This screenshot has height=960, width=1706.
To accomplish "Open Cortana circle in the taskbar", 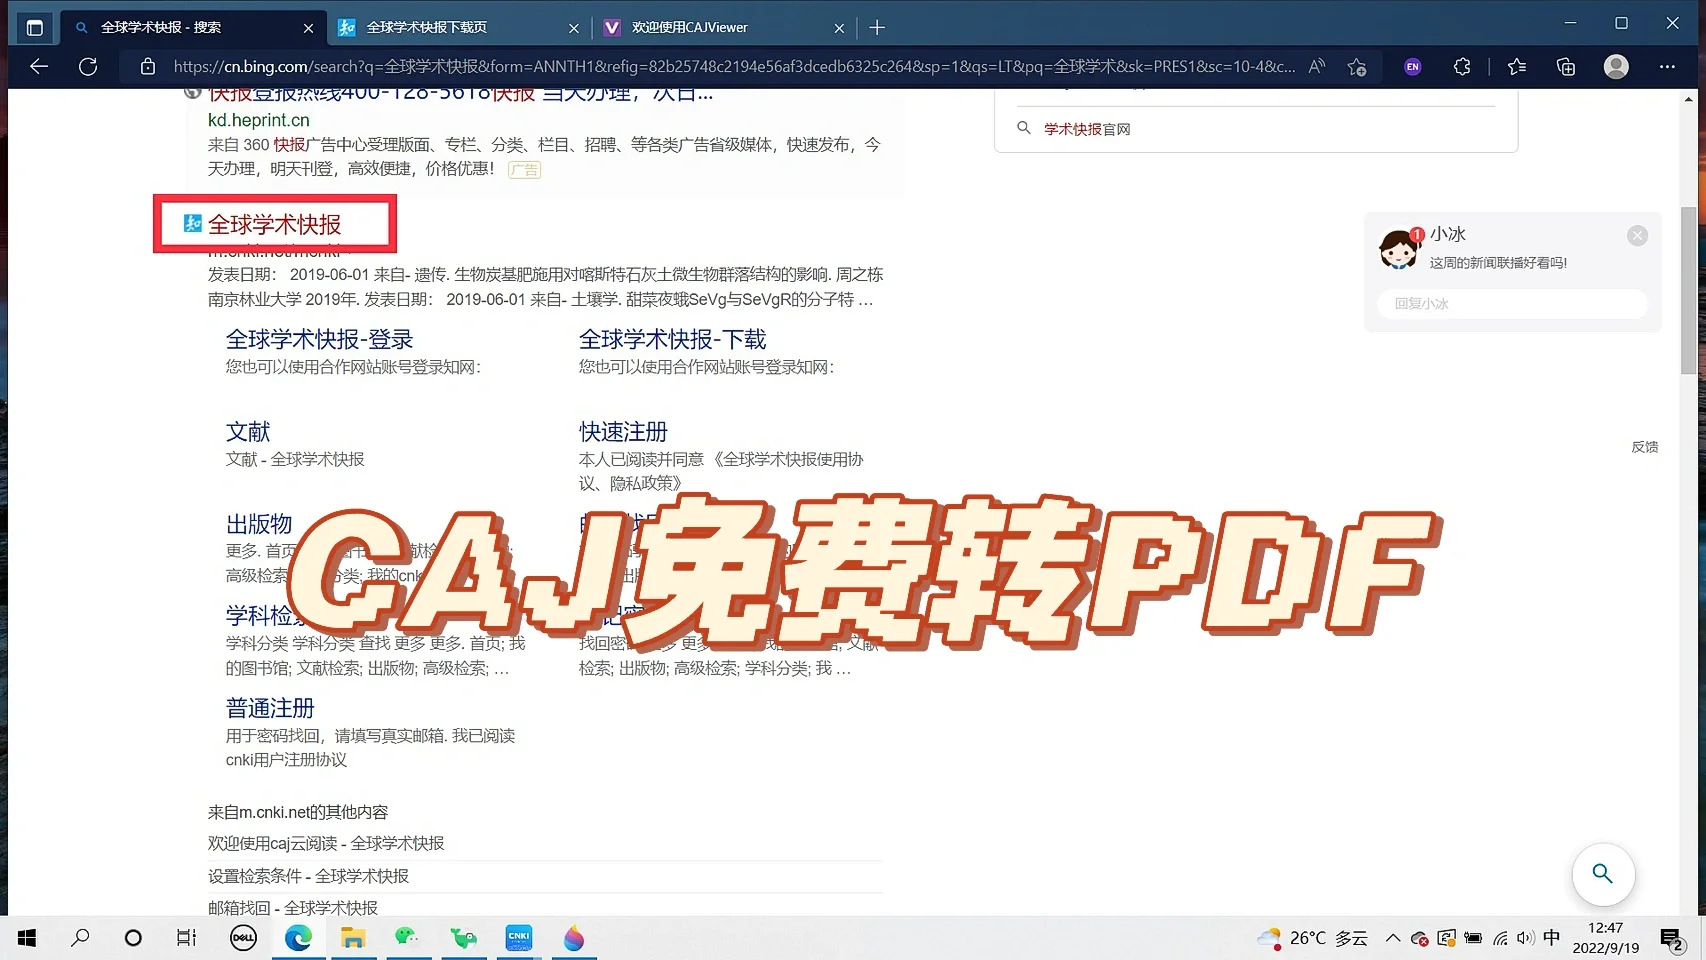I will [x=133, y=938].
